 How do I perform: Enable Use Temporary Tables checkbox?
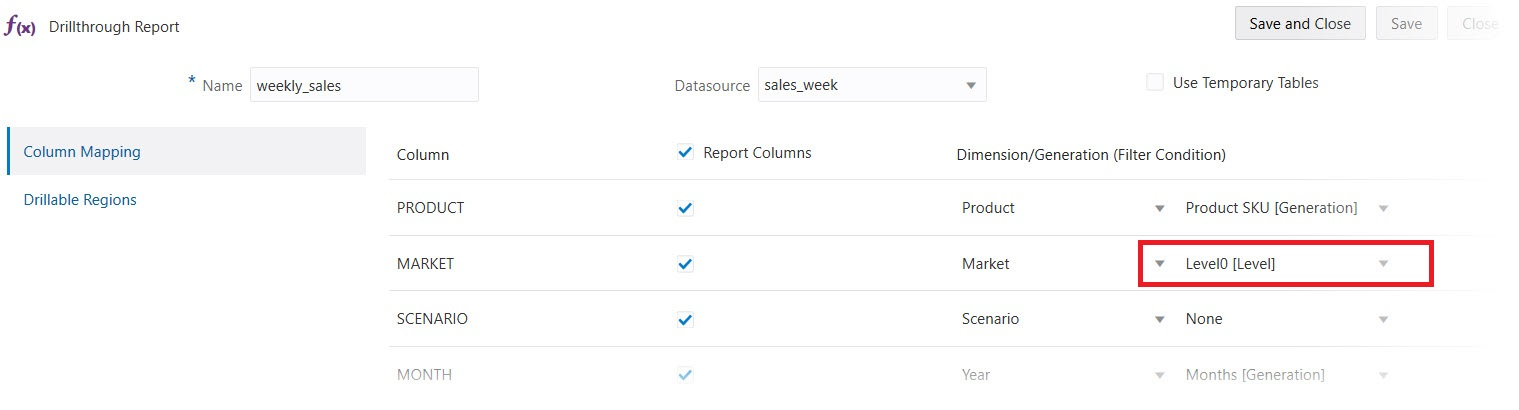[x=1155, y=83]
